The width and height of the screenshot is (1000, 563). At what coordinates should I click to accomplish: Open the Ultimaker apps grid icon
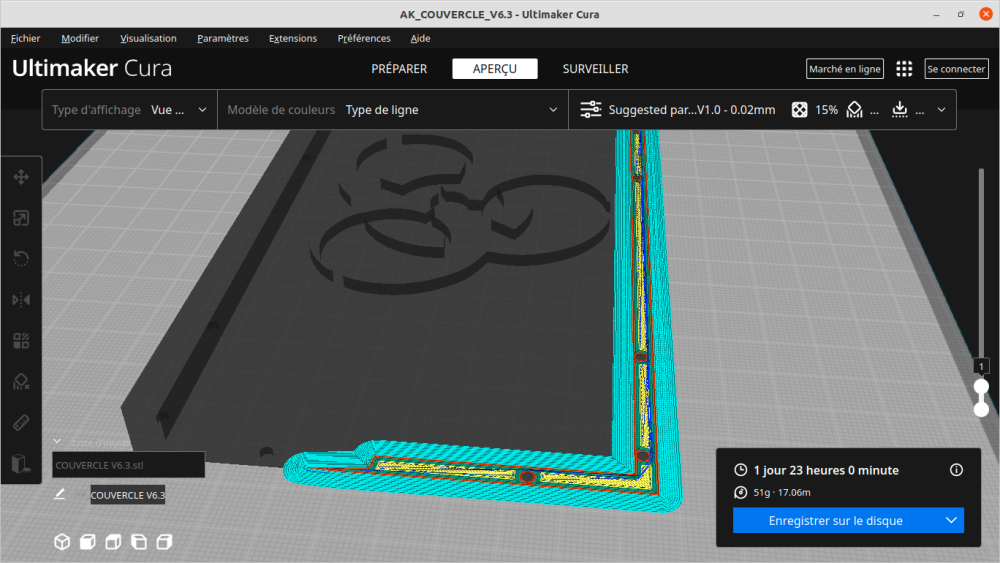904,69
